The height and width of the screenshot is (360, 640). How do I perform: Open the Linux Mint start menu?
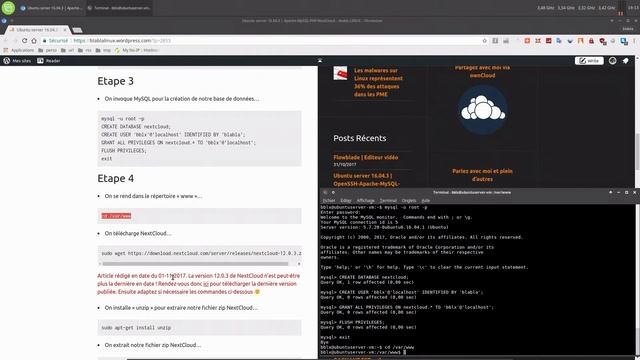coord(8,7)
